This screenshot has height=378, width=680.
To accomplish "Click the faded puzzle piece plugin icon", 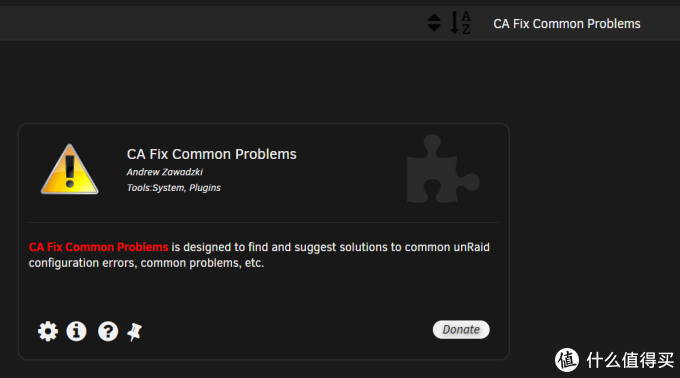I will click(x=442, y=169).
